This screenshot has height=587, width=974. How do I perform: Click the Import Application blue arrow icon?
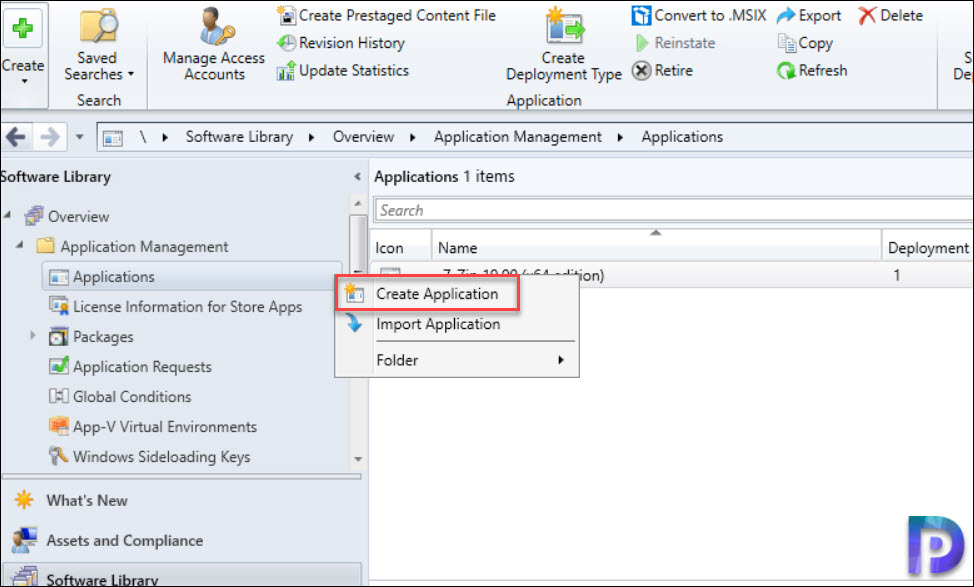(354, 323)
